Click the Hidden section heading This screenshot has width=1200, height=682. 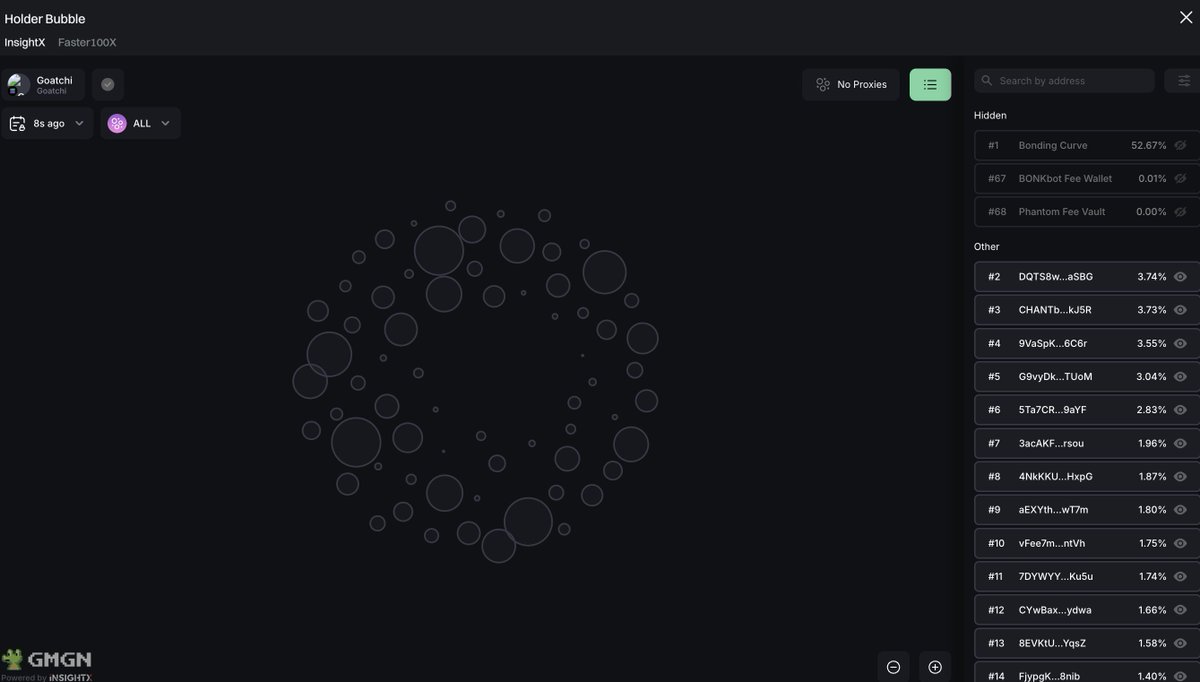point(990,115)
